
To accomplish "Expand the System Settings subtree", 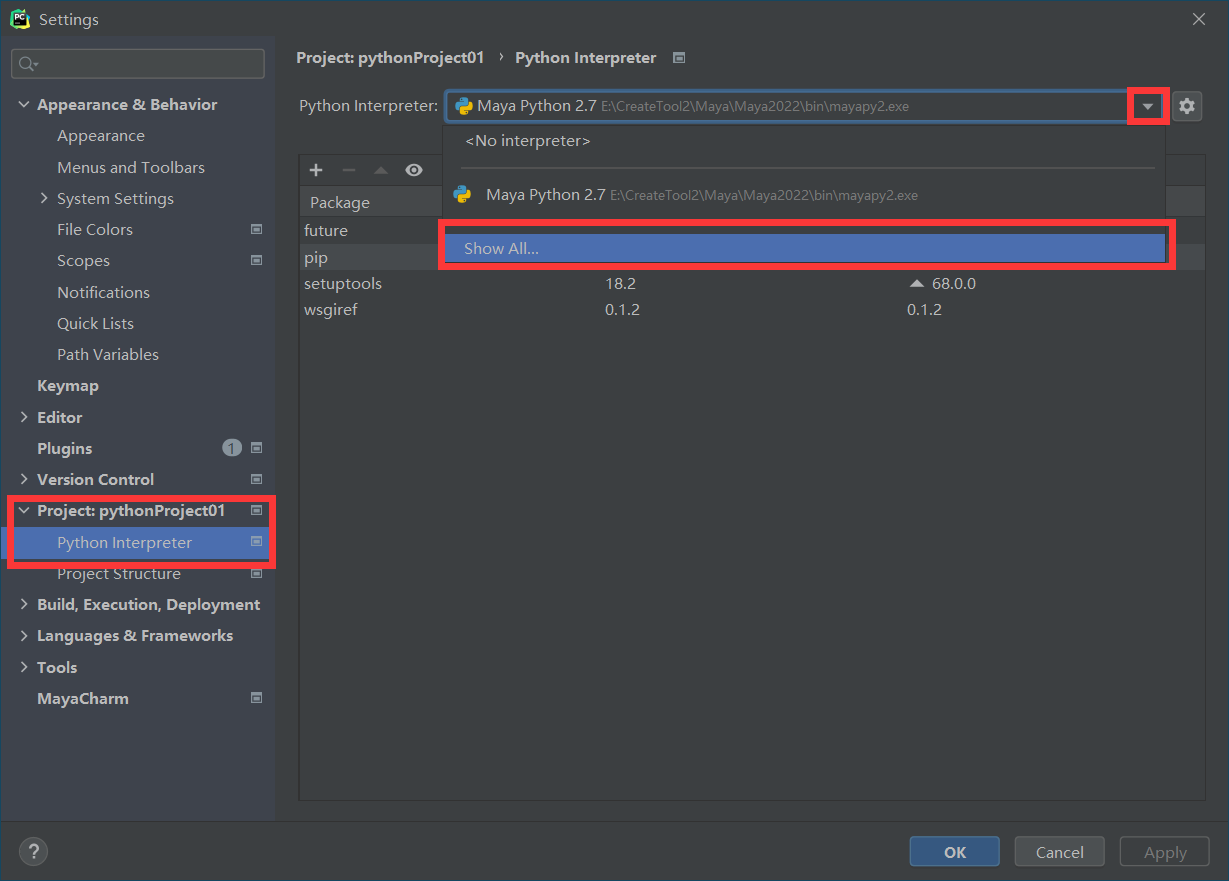I will (44, 198).
